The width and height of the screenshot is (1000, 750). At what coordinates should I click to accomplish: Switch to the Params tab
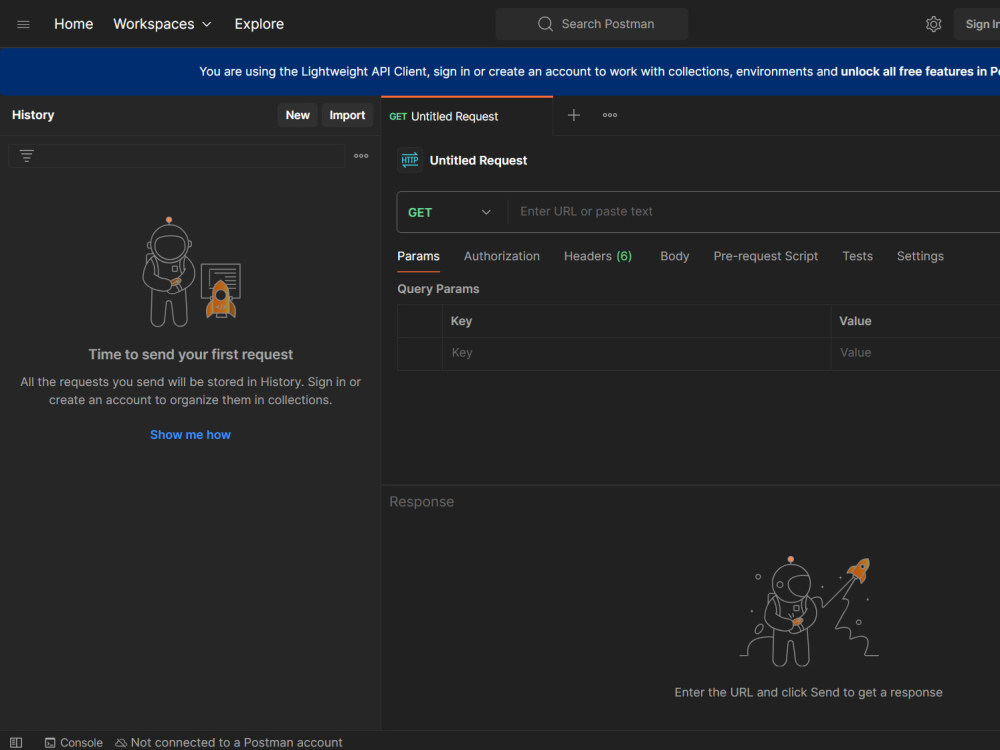pos(418,256)
